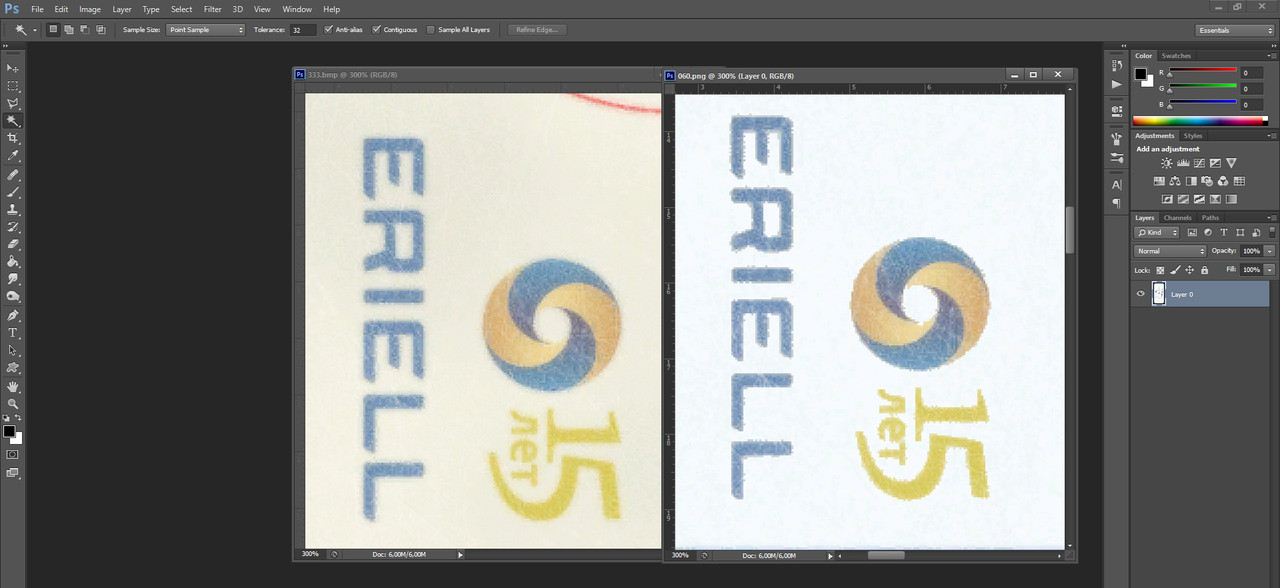Select the Hand tool
Screen dimensions: 1280x588
pos(13,386)
